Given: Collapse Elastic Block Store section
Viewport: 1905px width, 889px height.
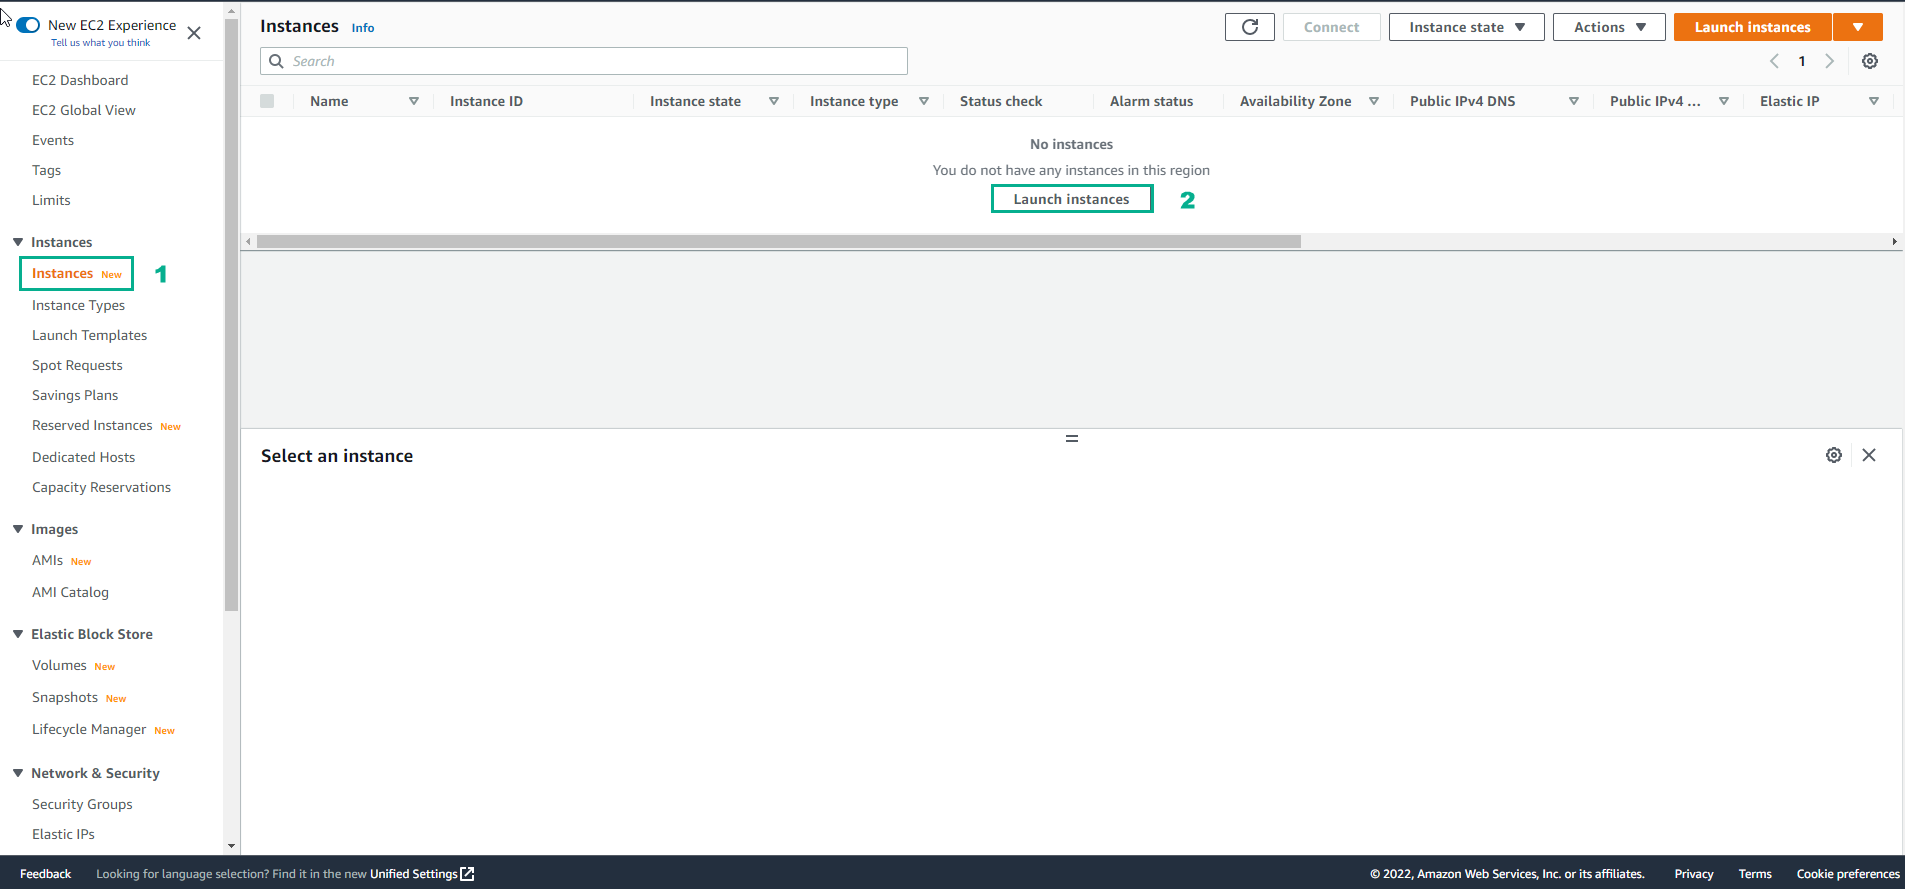Looking at the screenshot, I should tap(18, 634).
